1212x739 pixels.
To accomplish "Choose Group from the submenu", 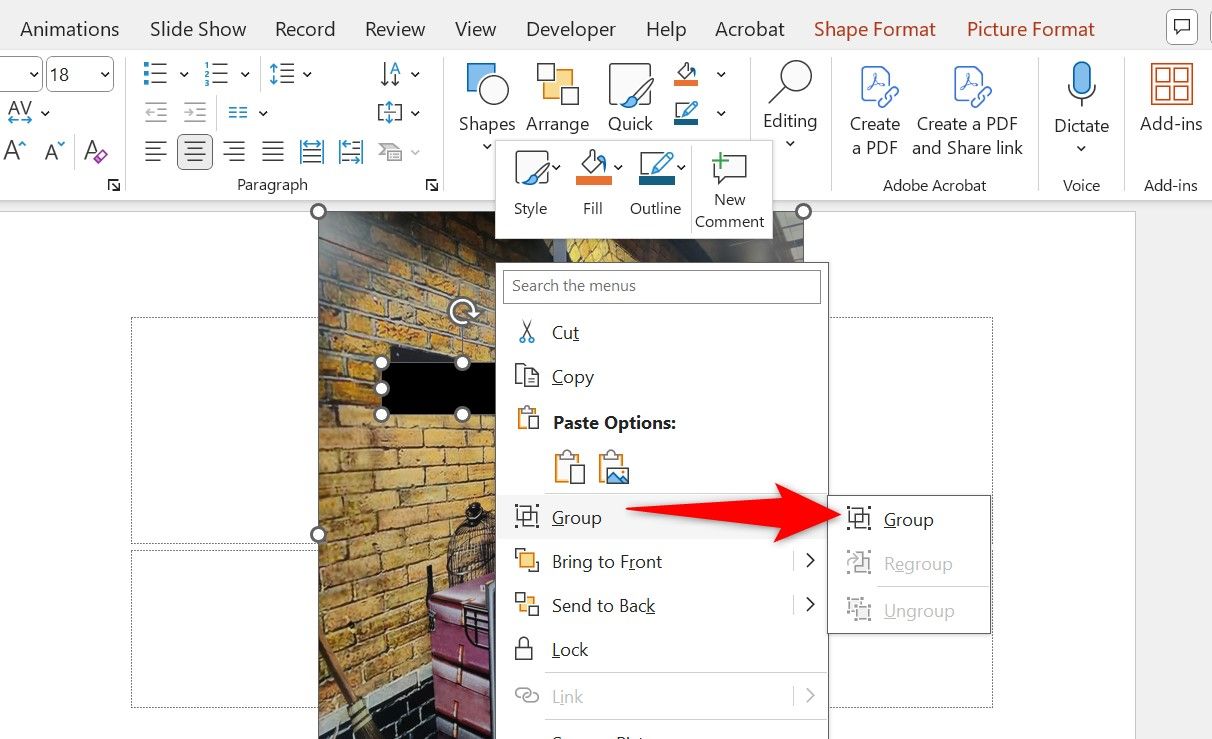I will coord(908,519).
